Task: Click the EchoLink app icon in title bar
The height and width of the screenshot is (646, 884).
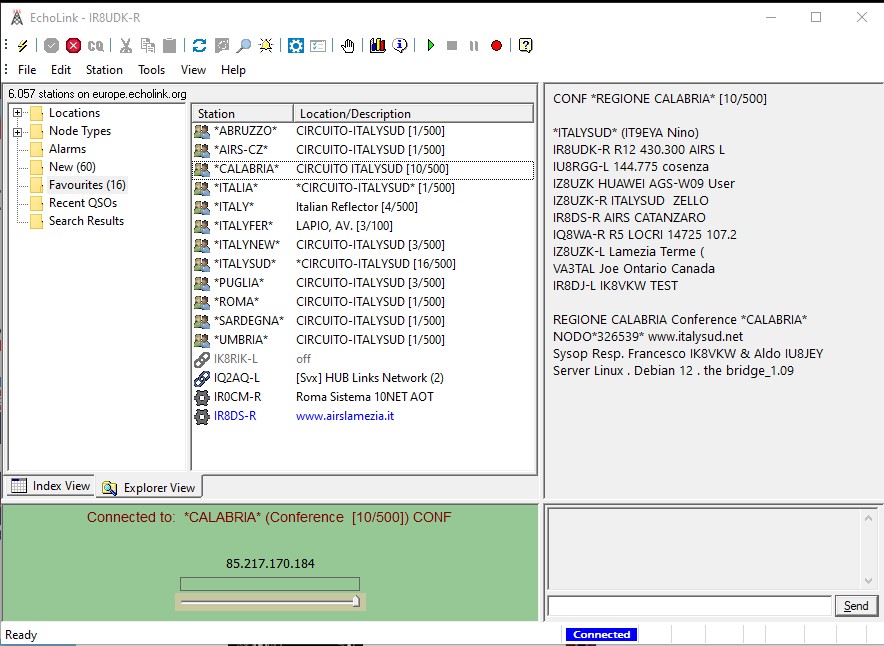Action: [17, 18]
